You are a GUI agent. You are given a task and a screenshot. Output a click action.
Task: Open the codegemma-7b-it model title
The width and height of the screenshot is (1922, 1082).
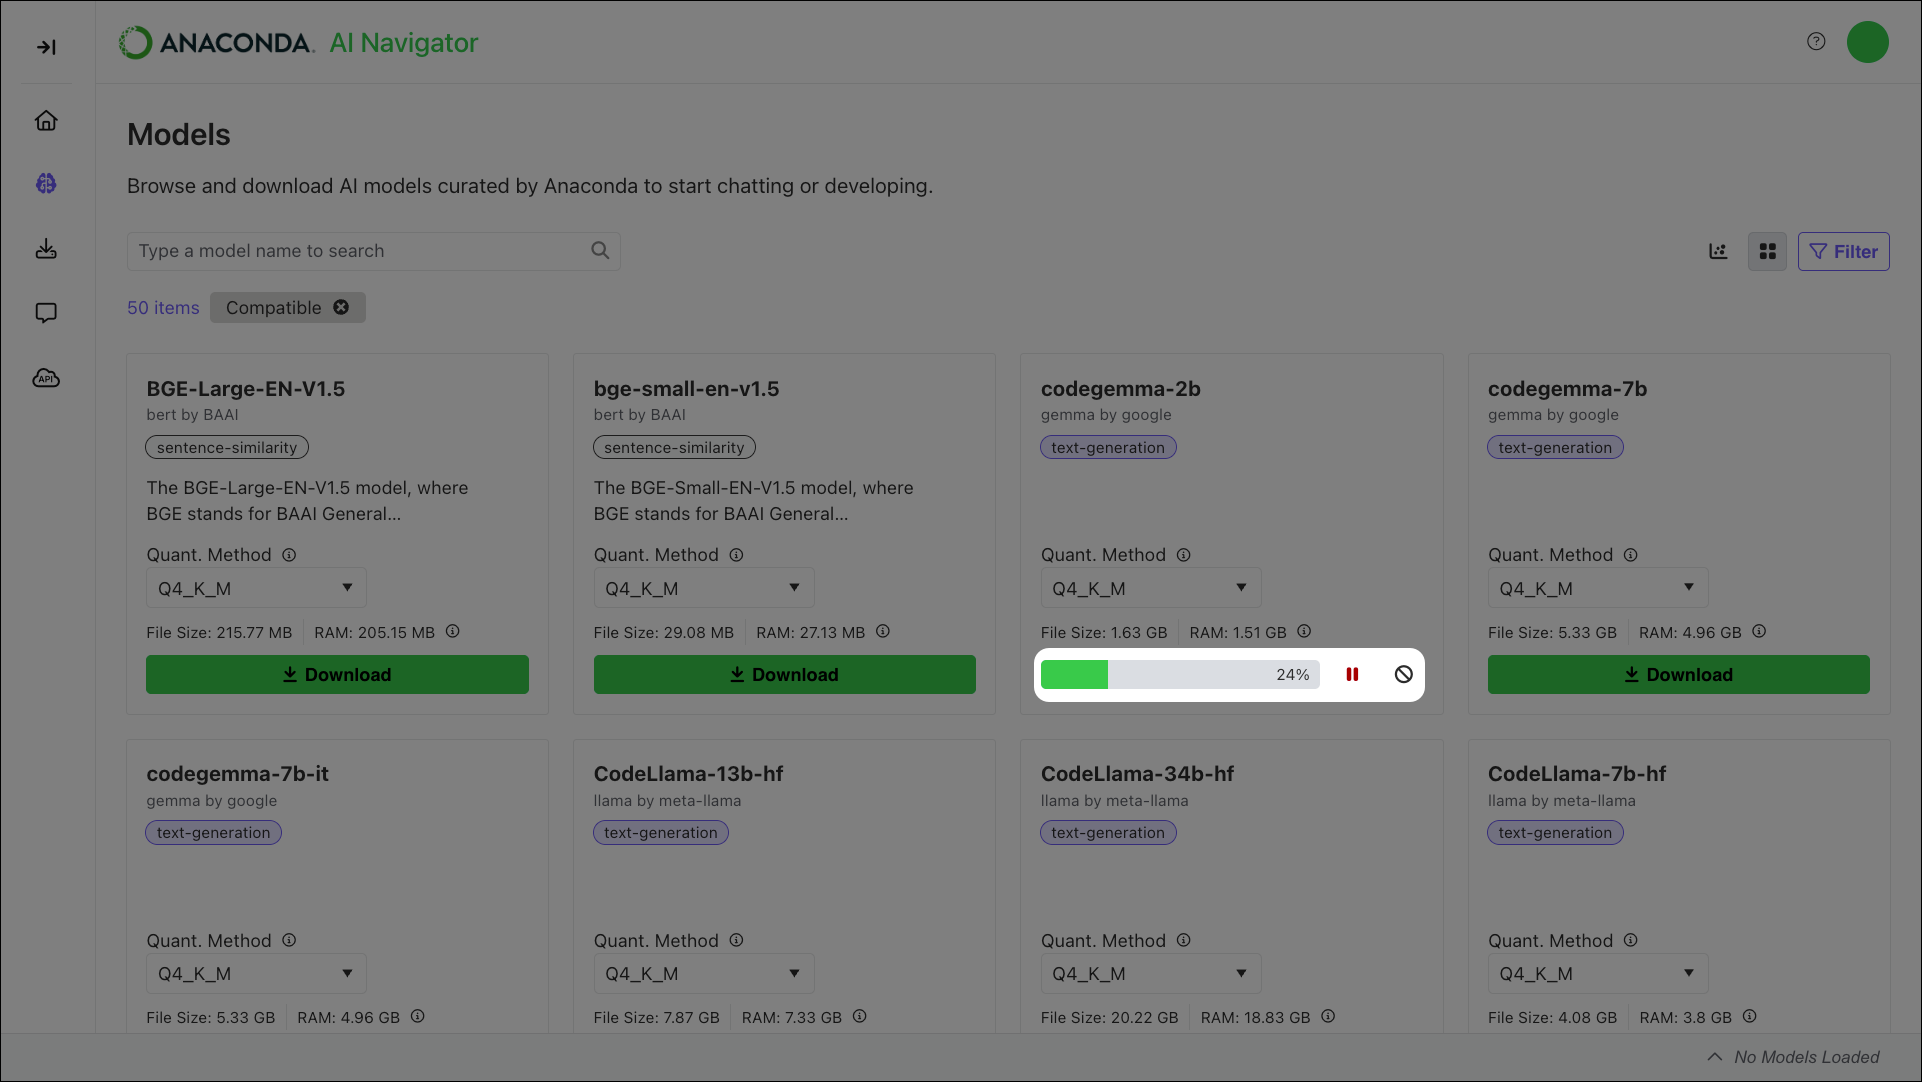237,774
